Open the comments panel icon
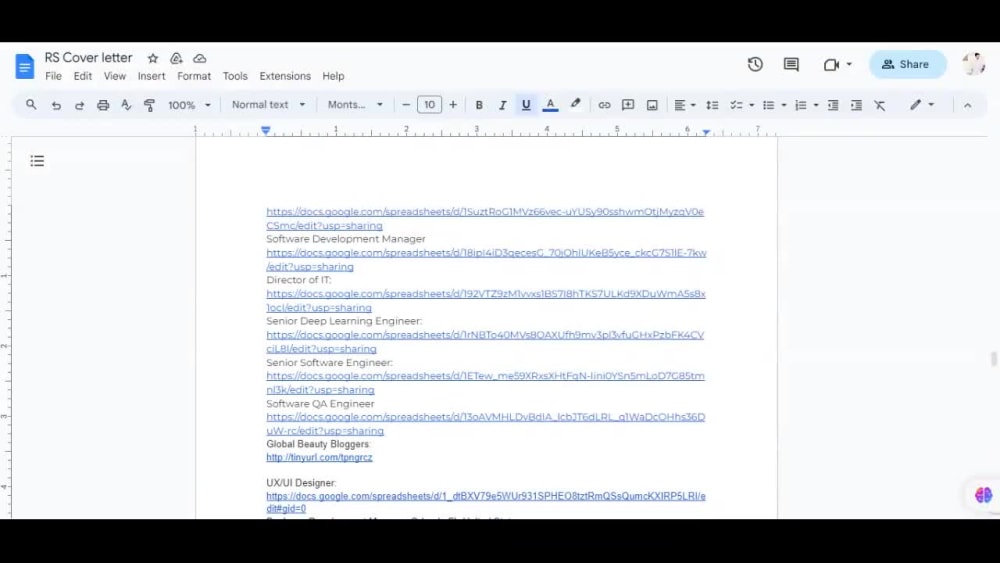1000x563 pixels. click(791, 64)
